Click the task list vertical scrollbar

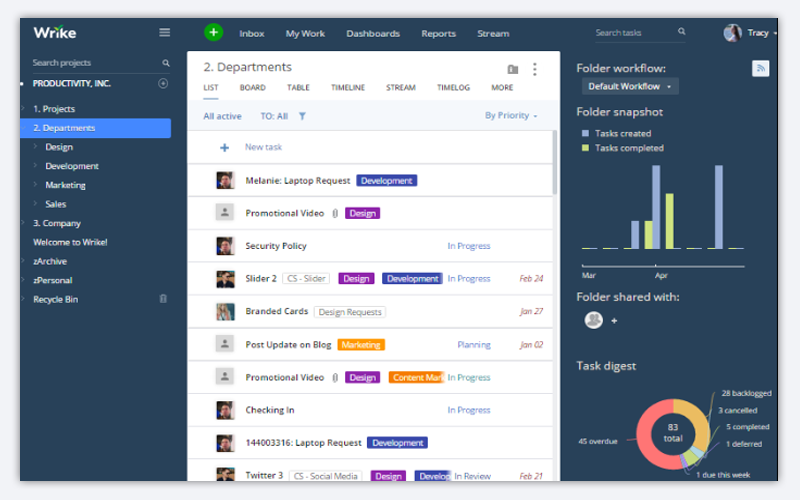pyautogui.click(x=554, y=162)
